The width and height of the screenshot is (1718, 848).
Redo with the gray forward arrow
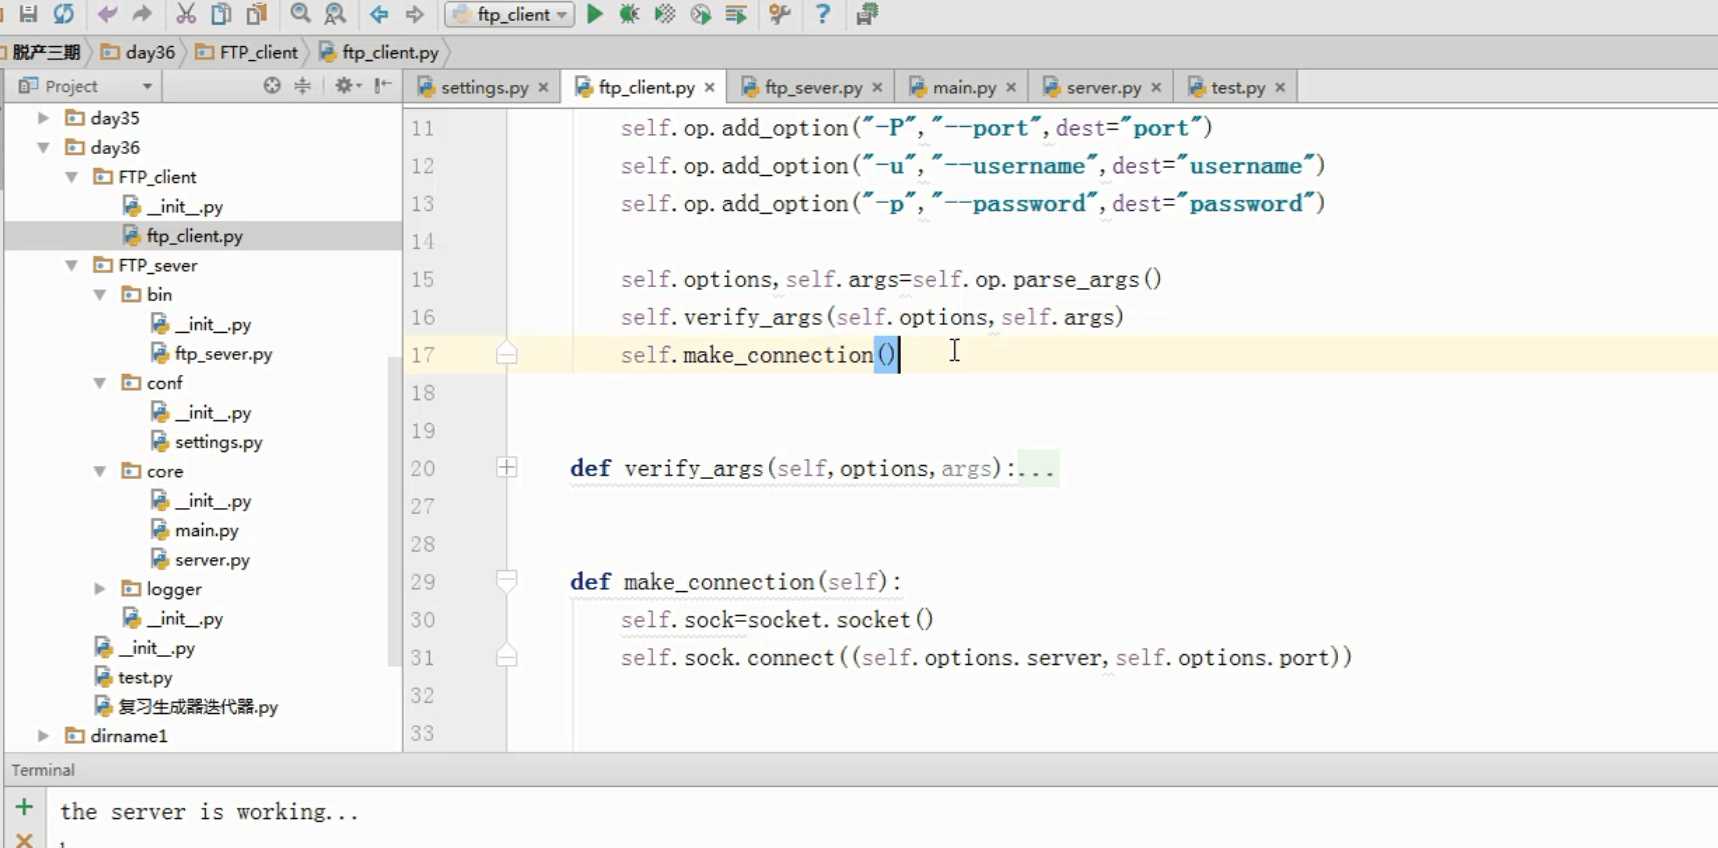pos(142,14)
